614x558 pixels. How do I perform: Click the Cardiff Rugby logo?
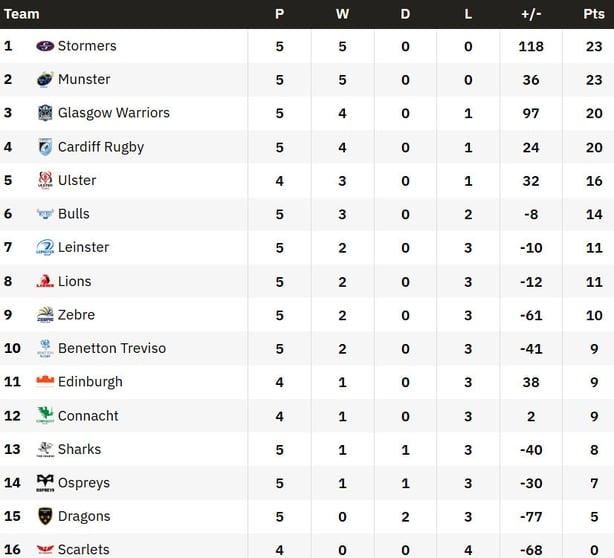(x=45, y=147)
